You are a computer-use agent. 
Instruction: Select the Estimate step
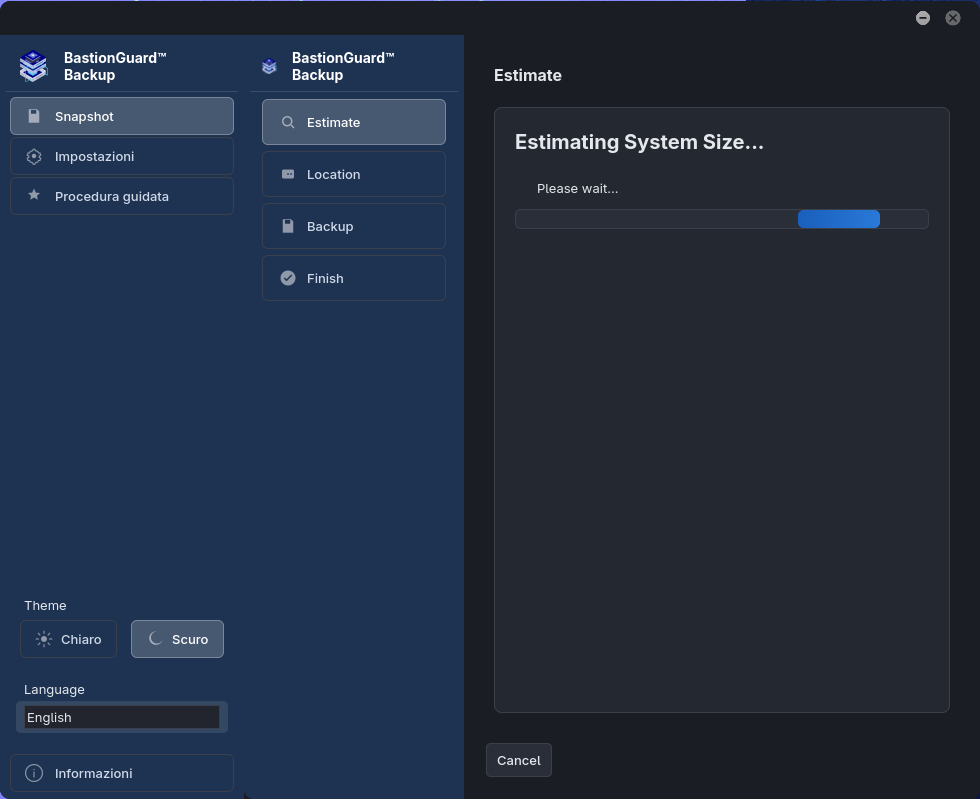click(x=354, y=122)
